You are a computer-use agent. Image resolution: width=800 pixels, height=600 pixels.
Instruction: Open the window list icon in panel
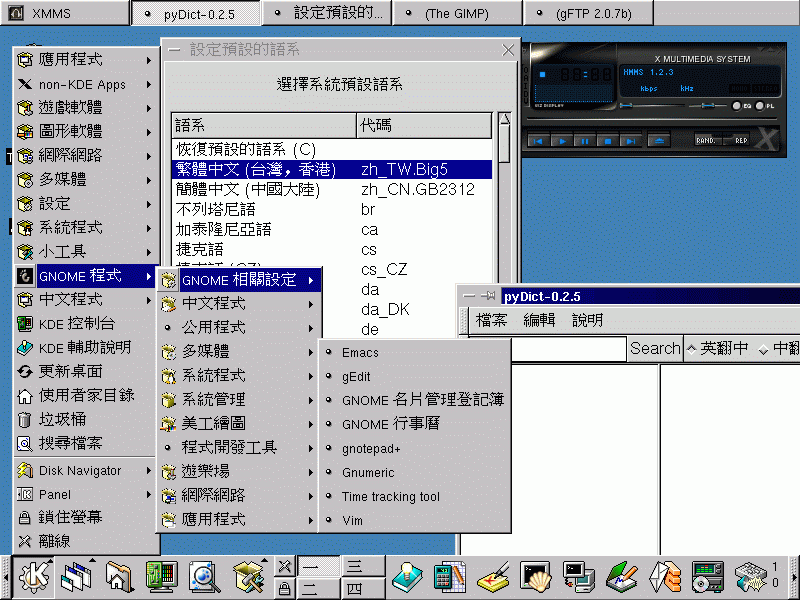[x=77, y=577]
